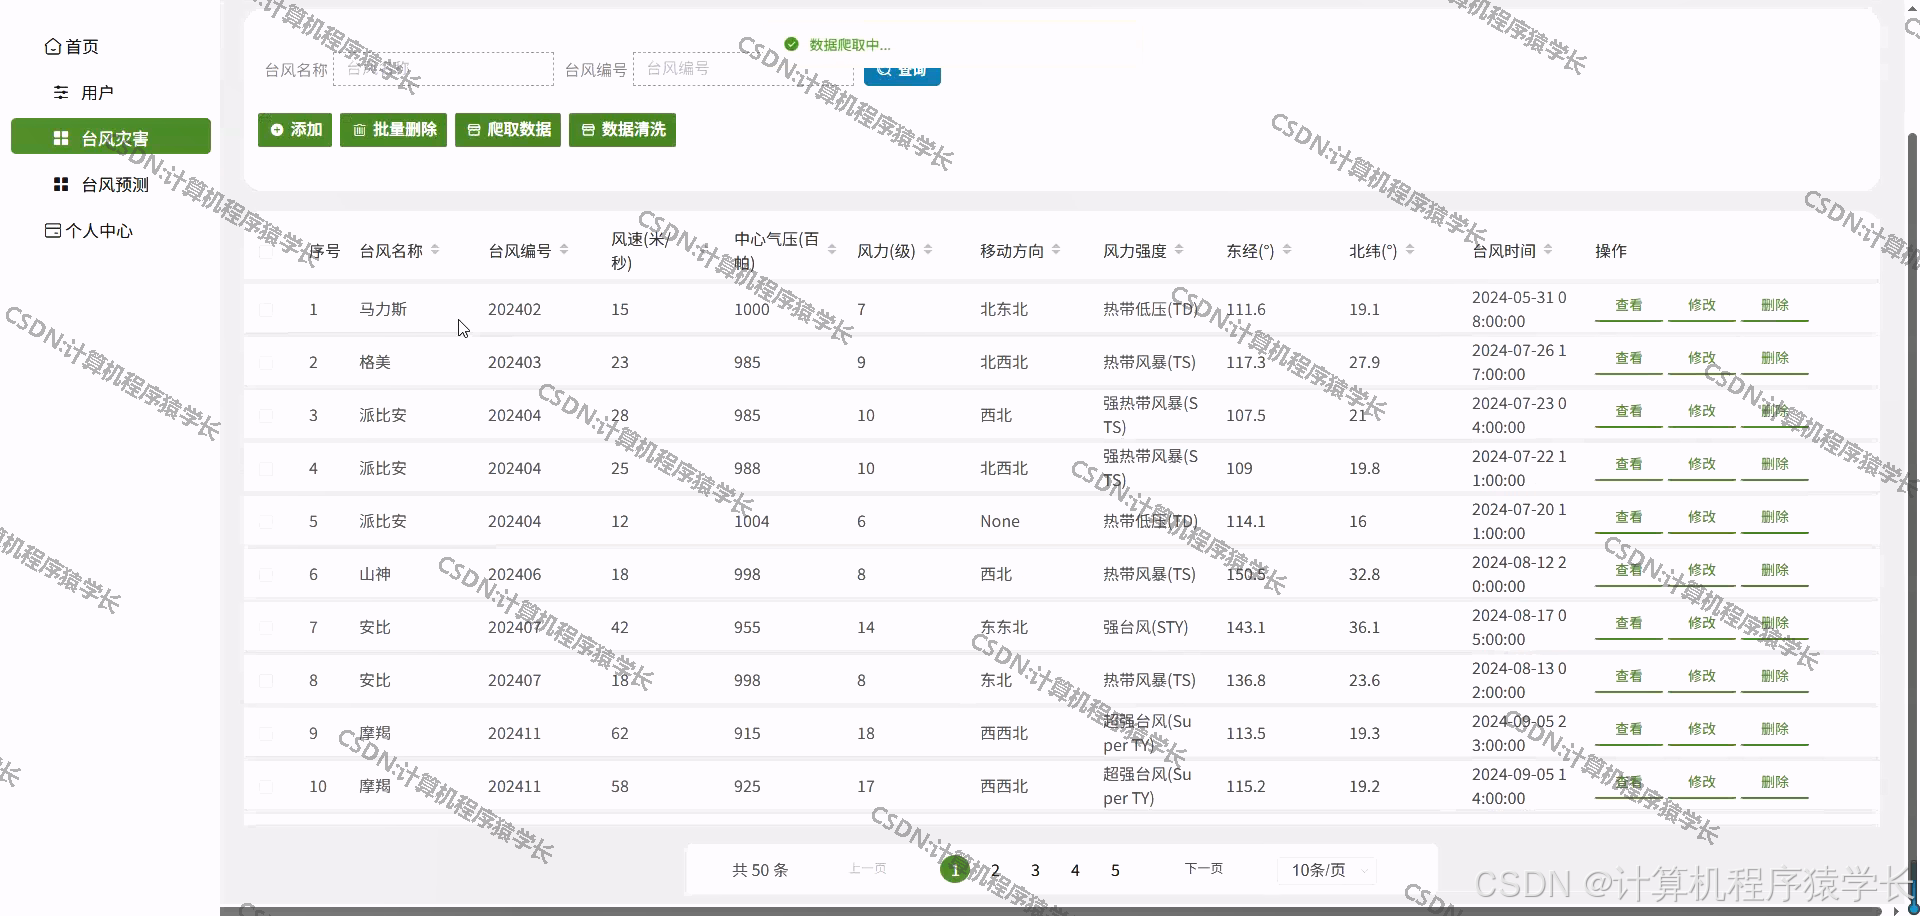Sort by 台风时间 column arrows

point(1548,250)
